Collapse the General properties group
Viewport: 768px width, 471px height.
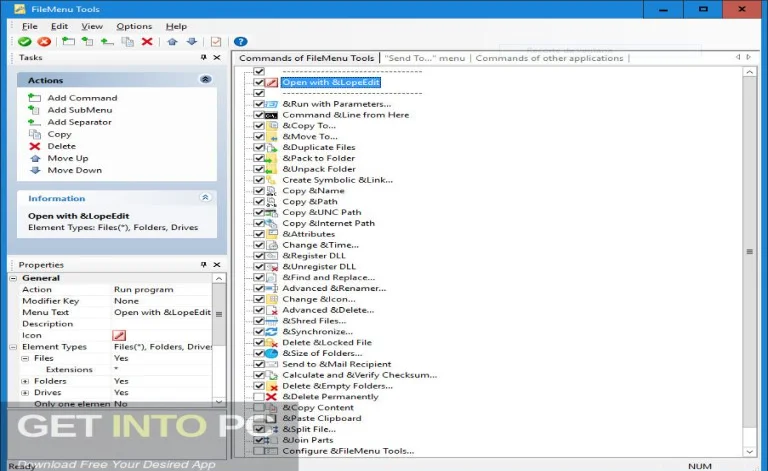(13, 278)
